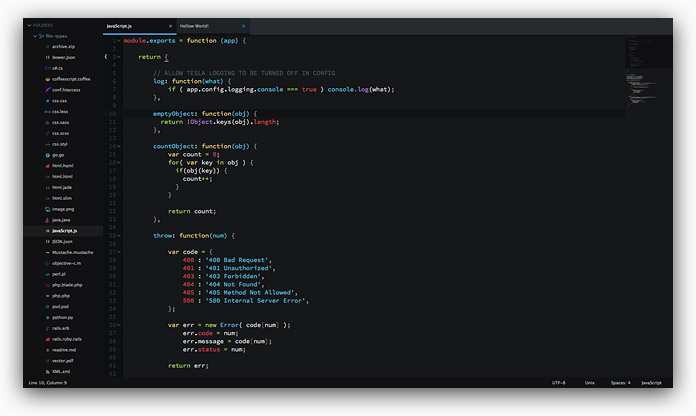Change line endings from Unix
This screenshot has height=416, width=696.
[x=589, y=383]
